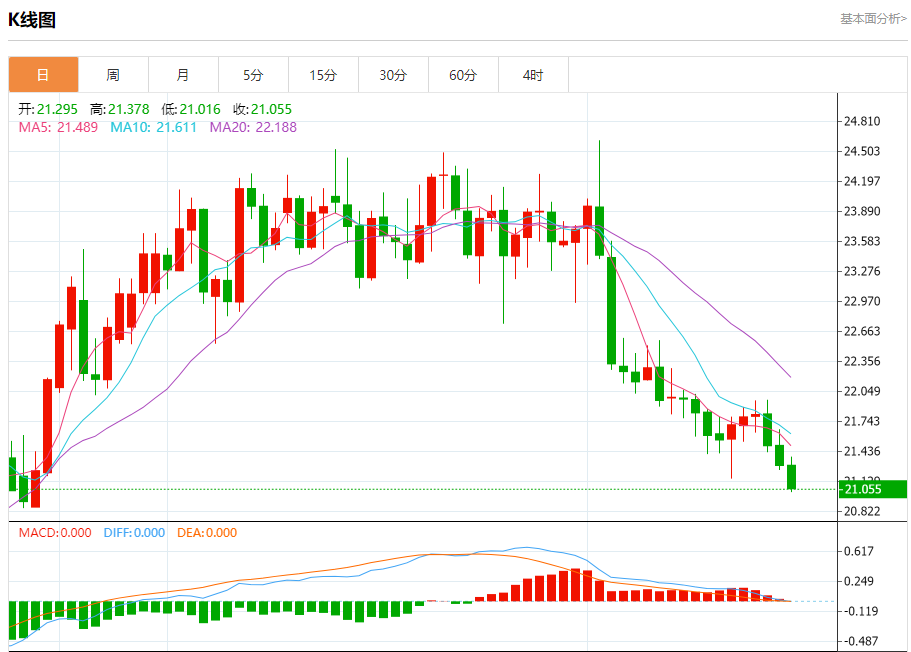The width and height of the screenshot is (911, 652).
Task: Click the 20.822 price axis label
Action: 862,511
